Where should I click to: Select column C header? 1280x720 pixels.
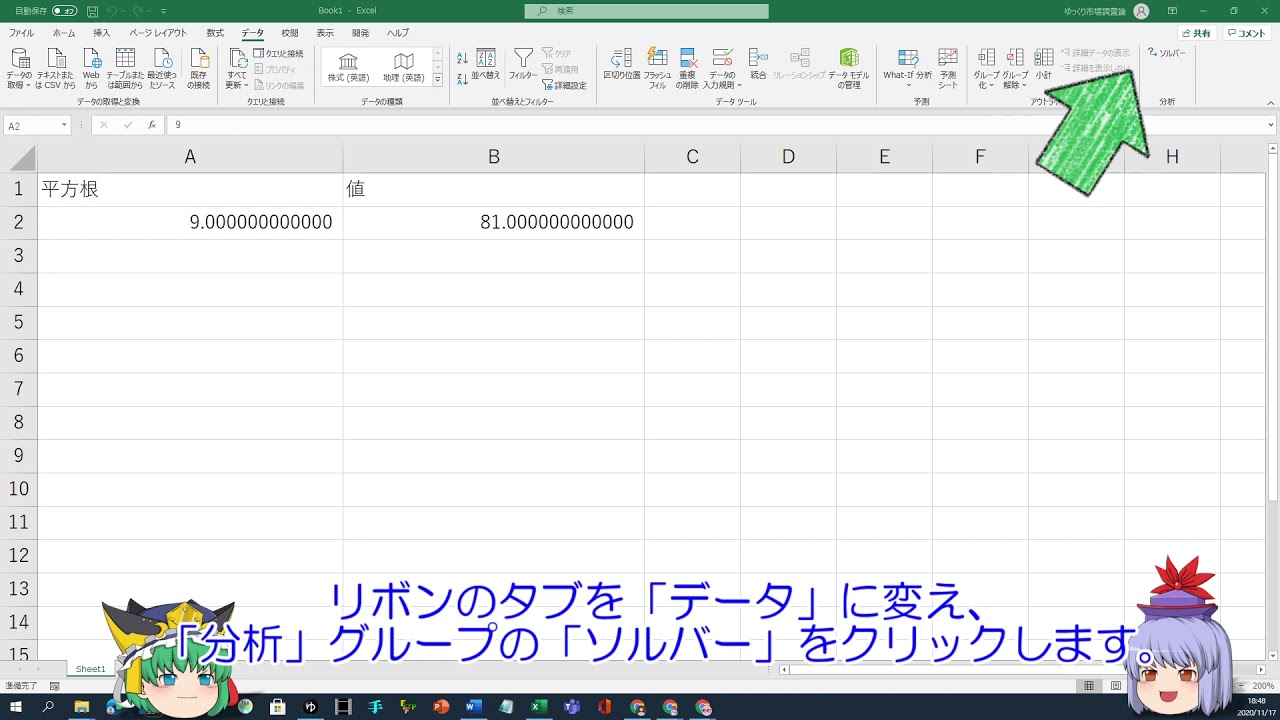692,157
